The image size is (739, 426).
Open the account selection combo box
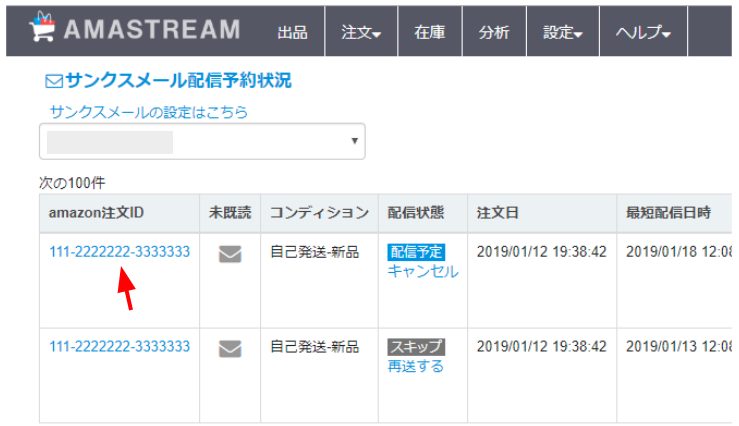pyautogui.click(x=202, y=141)
